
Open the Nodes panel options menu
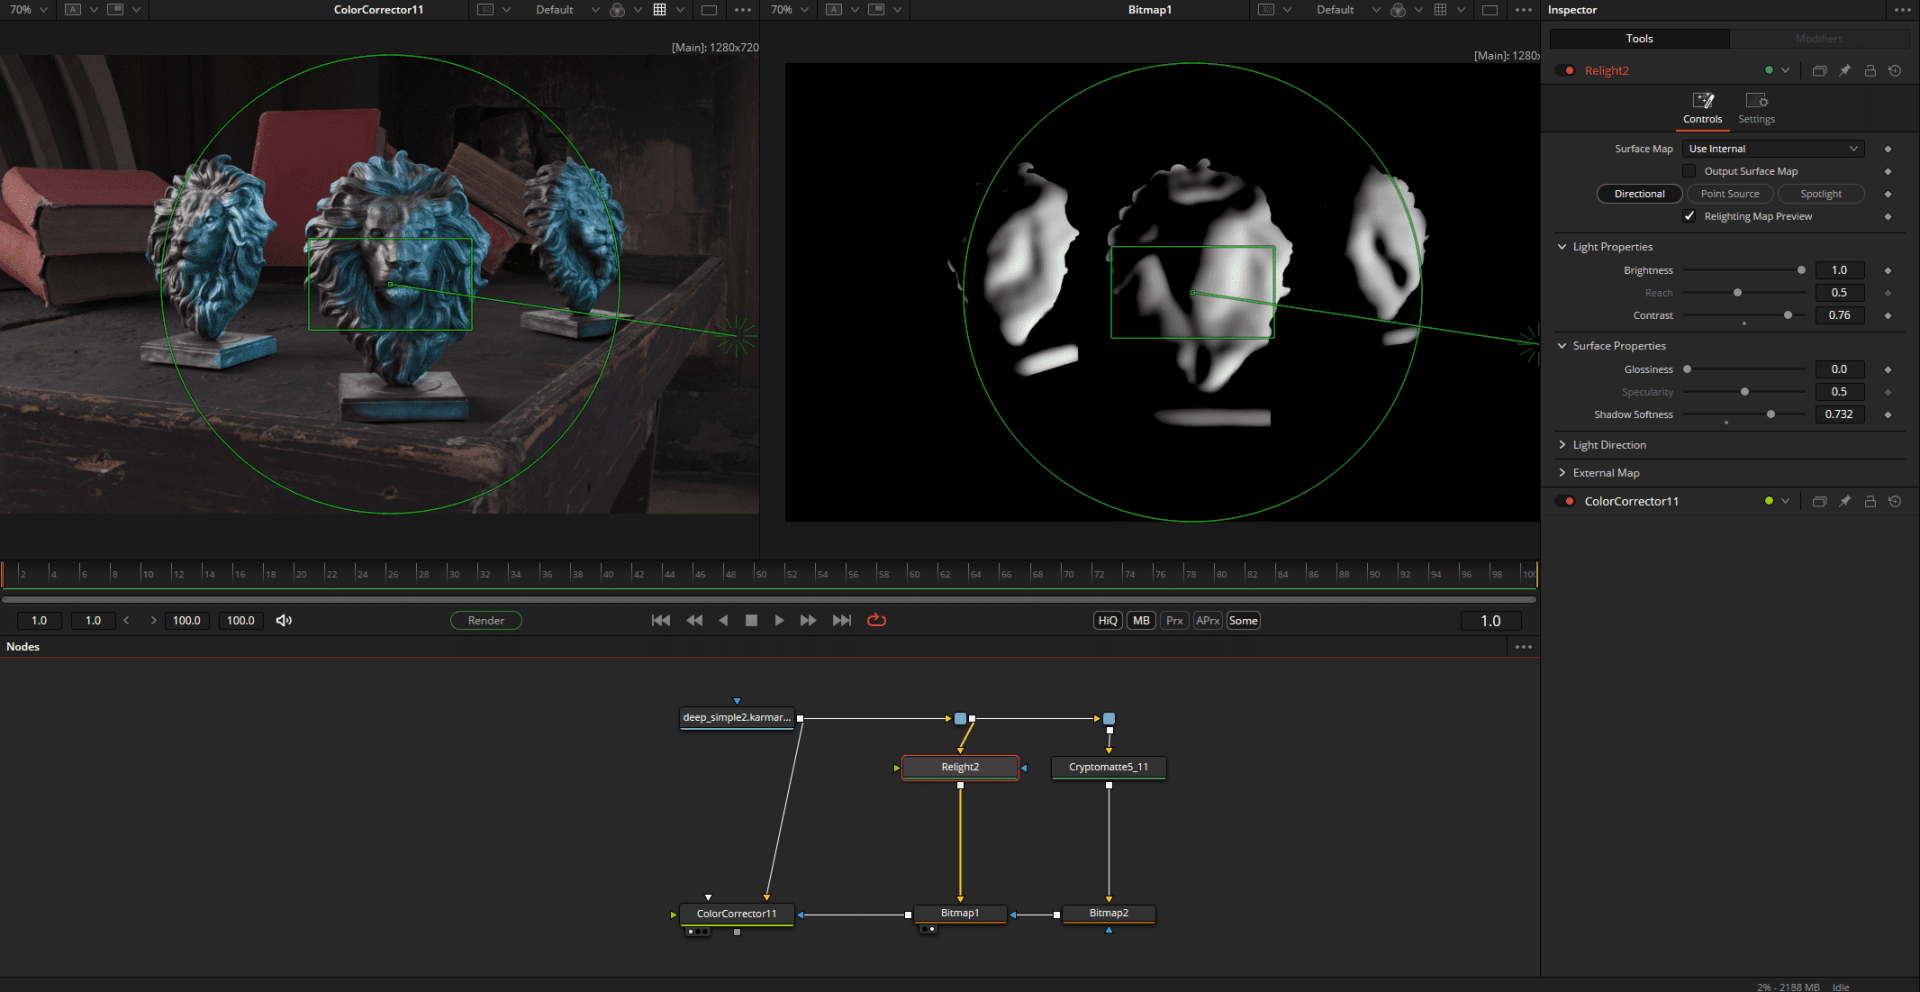point(1523,647)
